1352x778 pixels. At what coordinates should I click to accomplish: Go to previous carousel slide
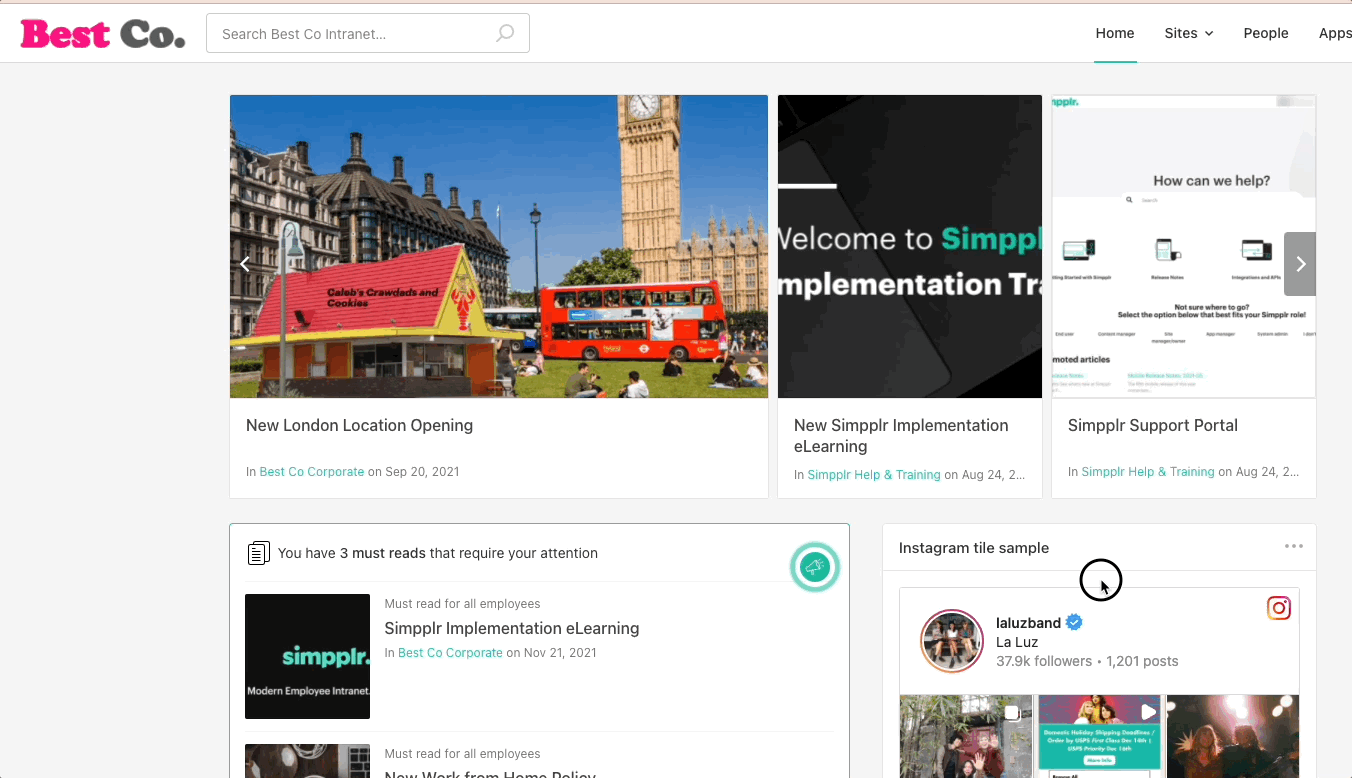245,264
